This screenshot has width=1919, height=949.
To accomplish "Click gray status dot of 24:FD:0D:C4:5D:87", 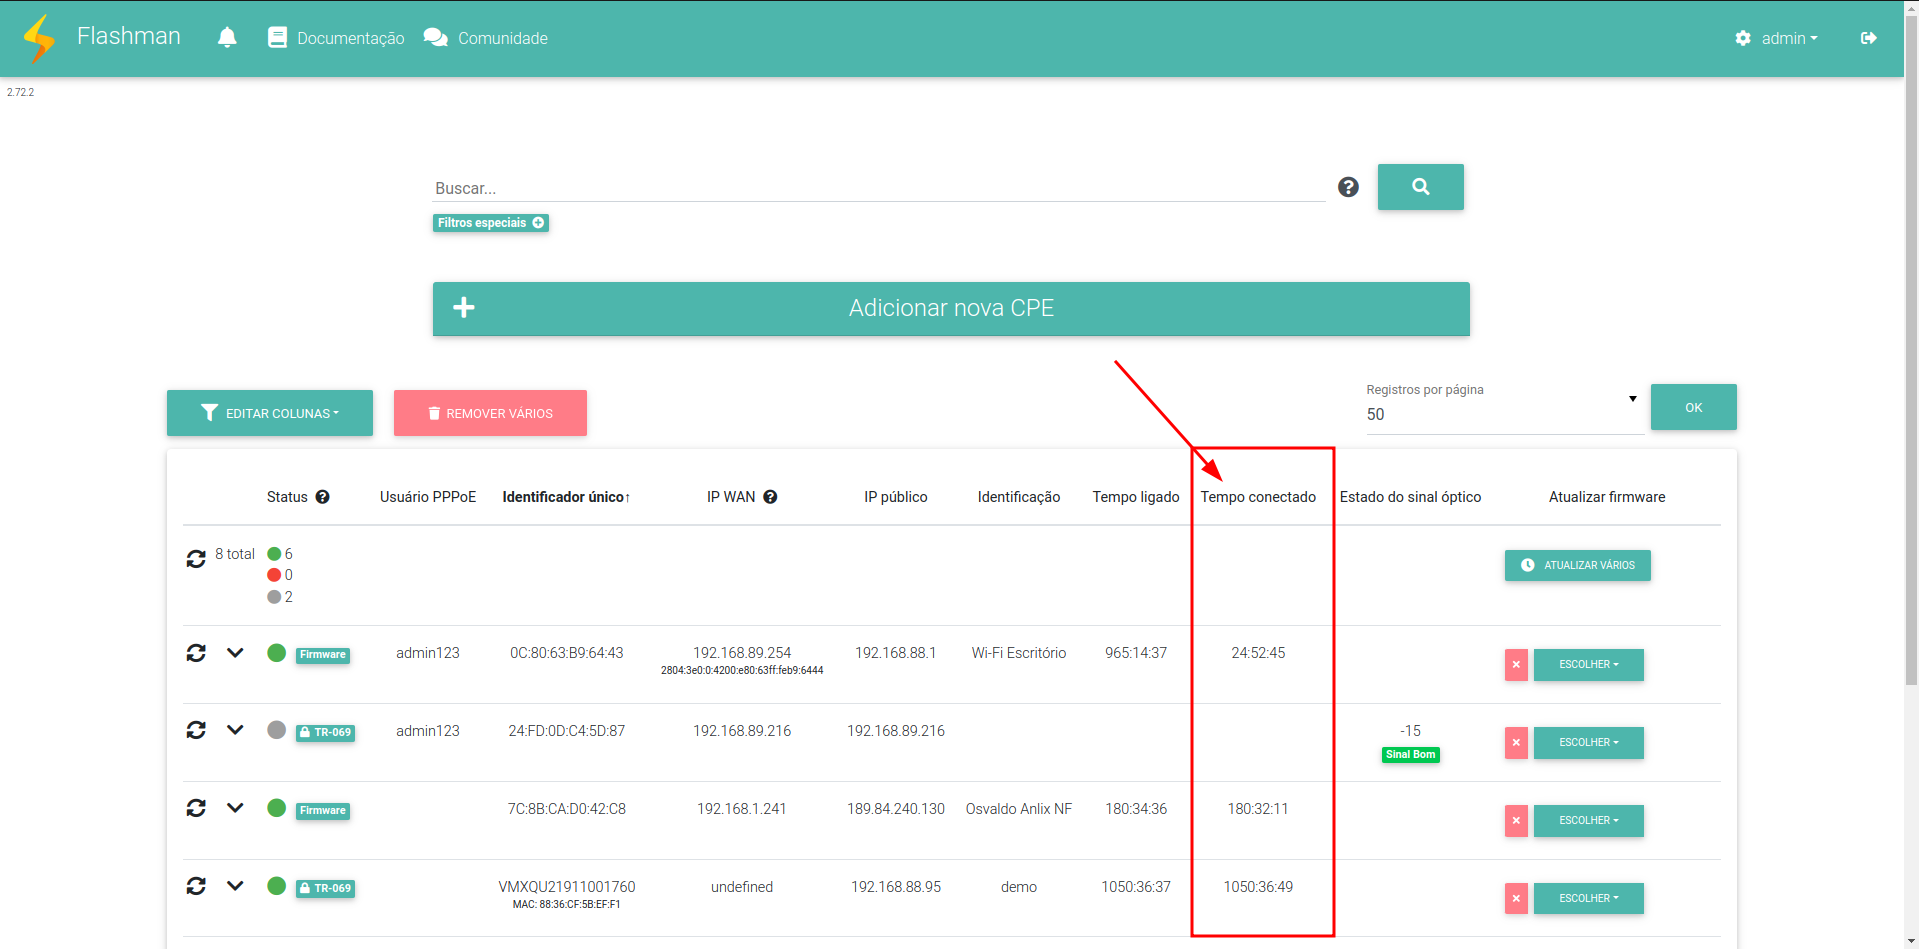I will click(x=277, y=730).
